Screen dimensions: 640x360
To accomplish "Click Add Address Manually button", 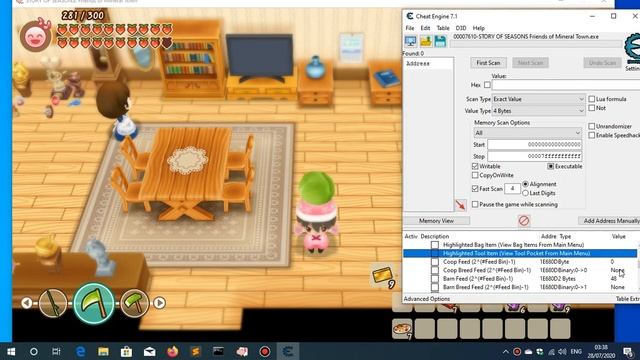I will pyautogui.click(x=609, y=221).
